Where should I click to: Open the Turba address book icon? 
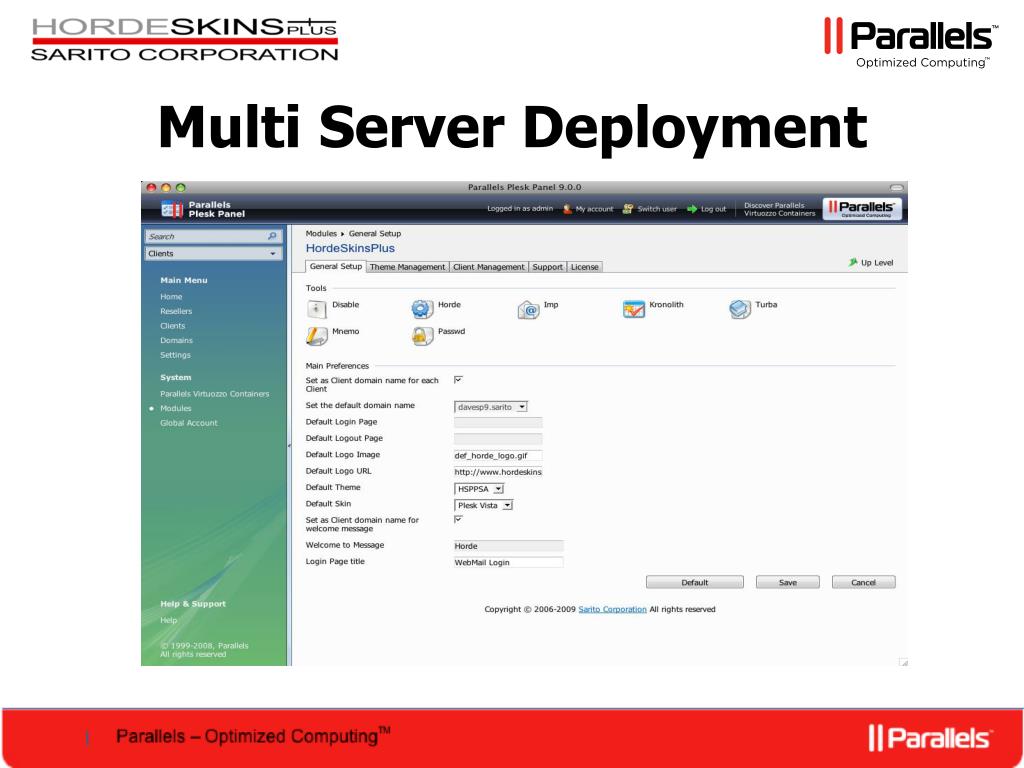tap(740, 309)
